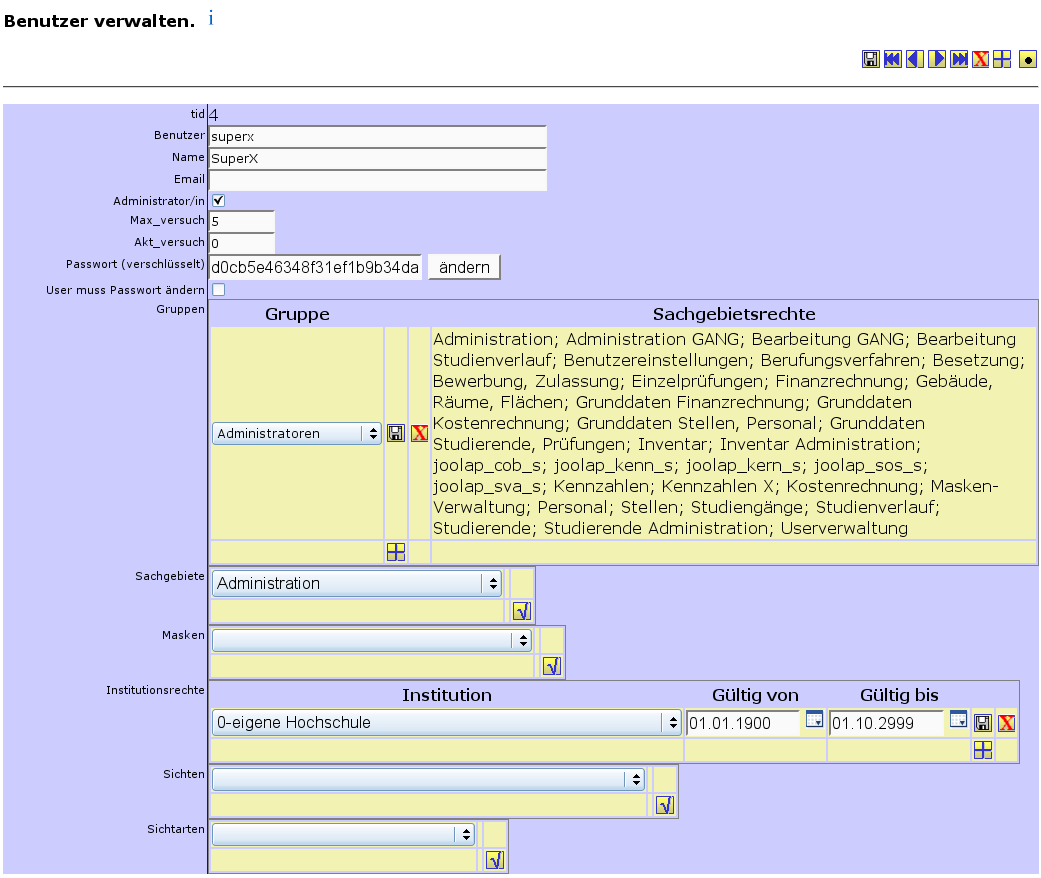Save the Administratoren group row
Screen dimensions: 1041x878
(x=396, y=433)
